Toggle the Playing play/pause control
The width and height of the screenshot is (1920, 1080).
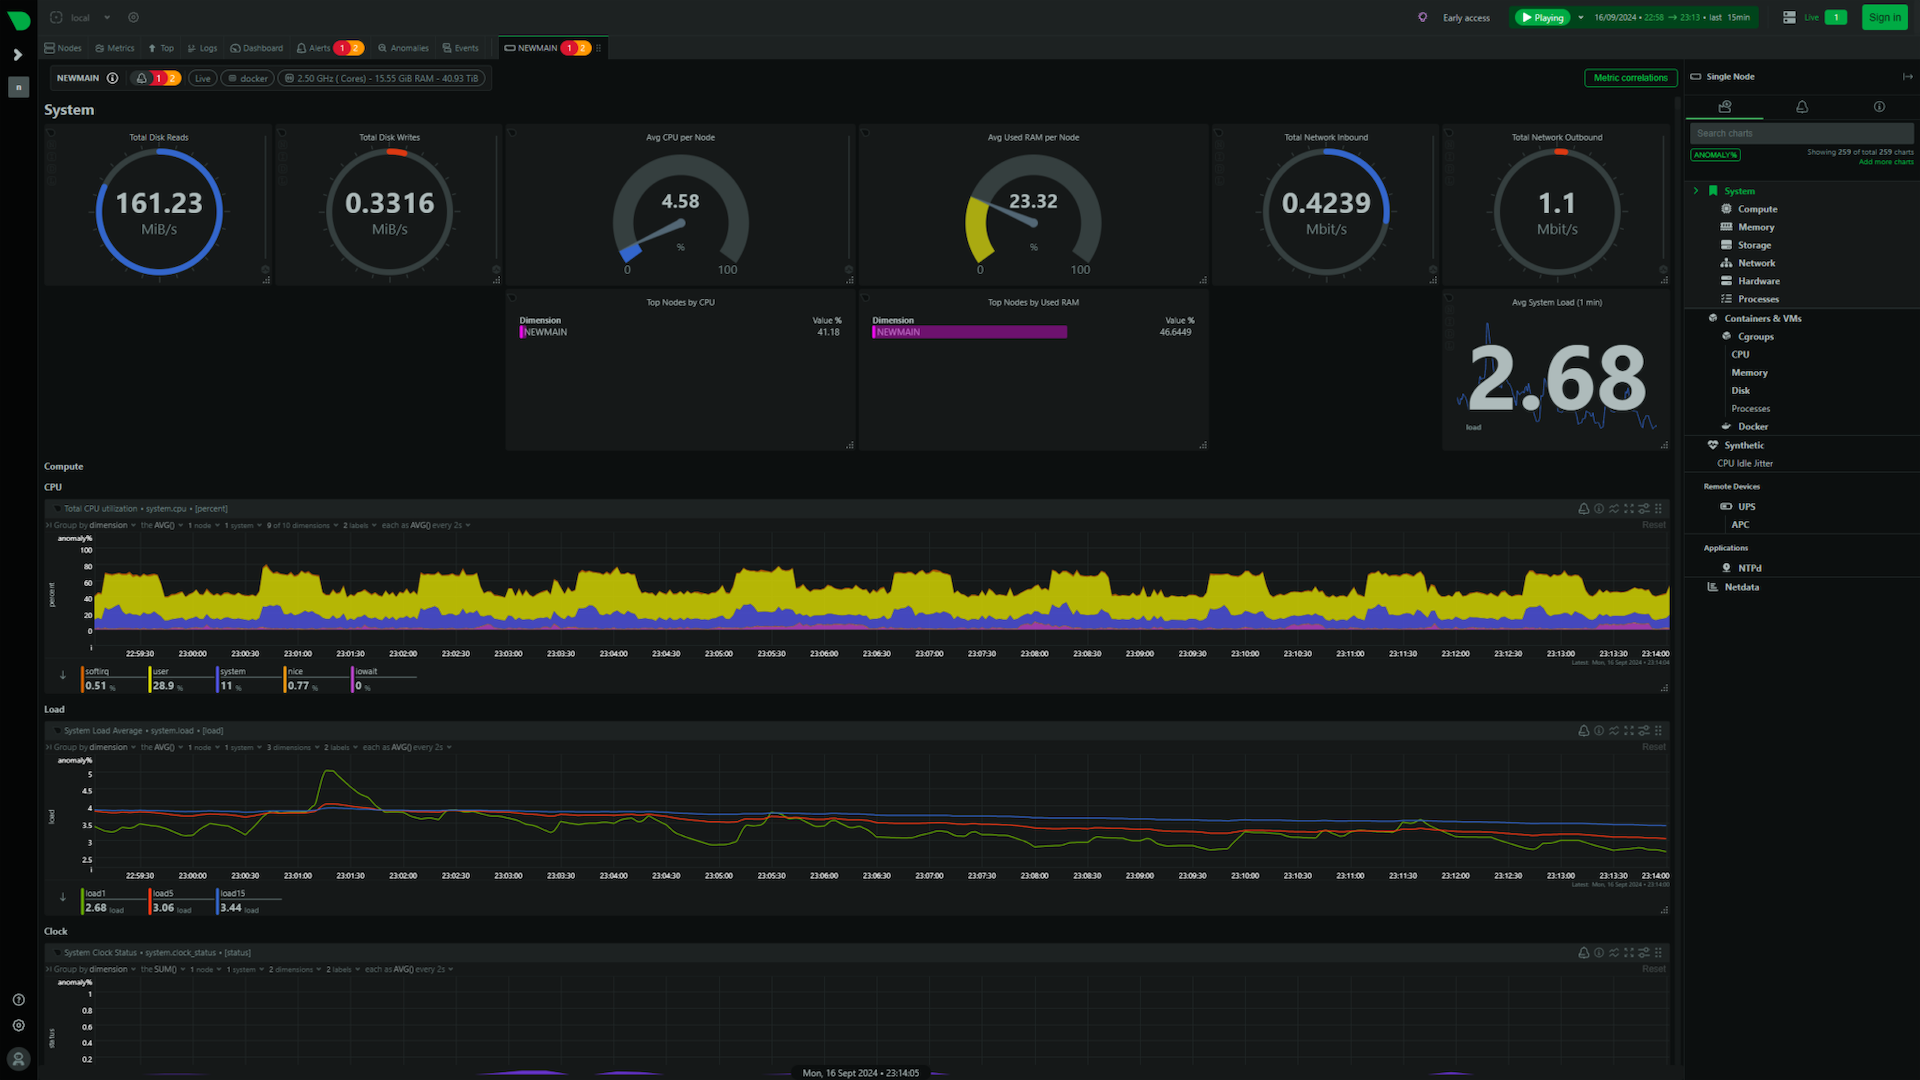point(1542,17)
